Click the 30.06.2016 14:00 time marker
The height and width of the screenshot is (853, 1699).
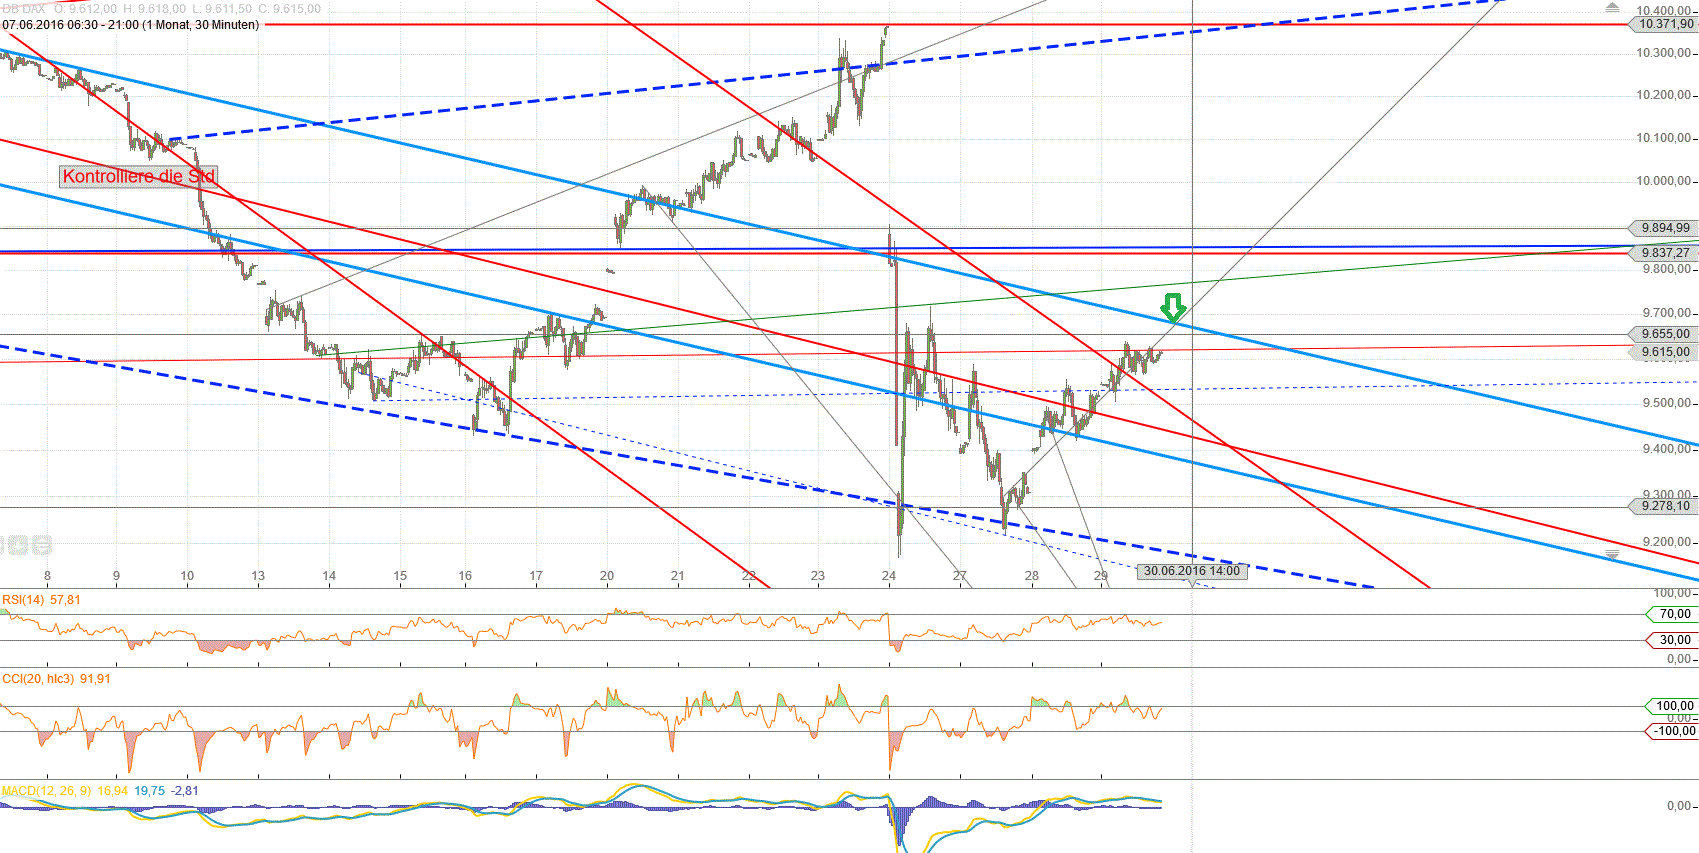[x=1192, y=571]
